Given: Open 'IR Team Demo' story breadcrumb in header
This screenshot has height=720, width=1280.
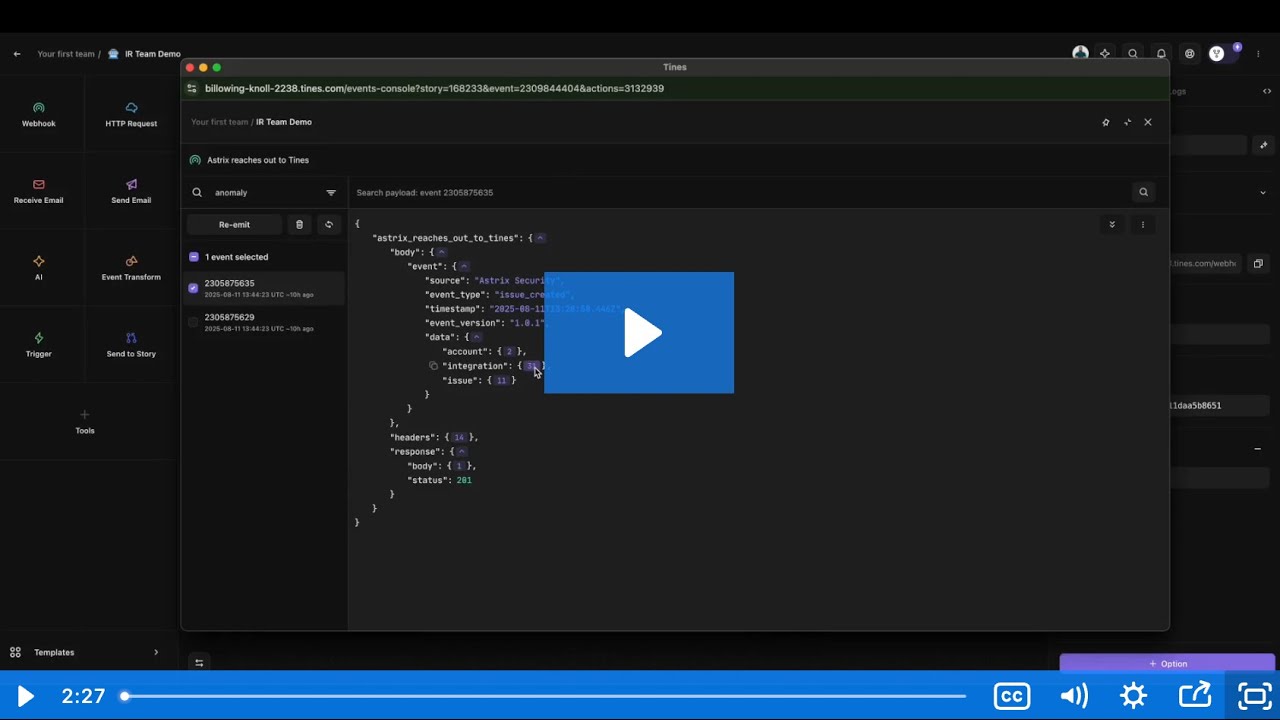Looking at the screenshot, I should [x=152, y=54].
